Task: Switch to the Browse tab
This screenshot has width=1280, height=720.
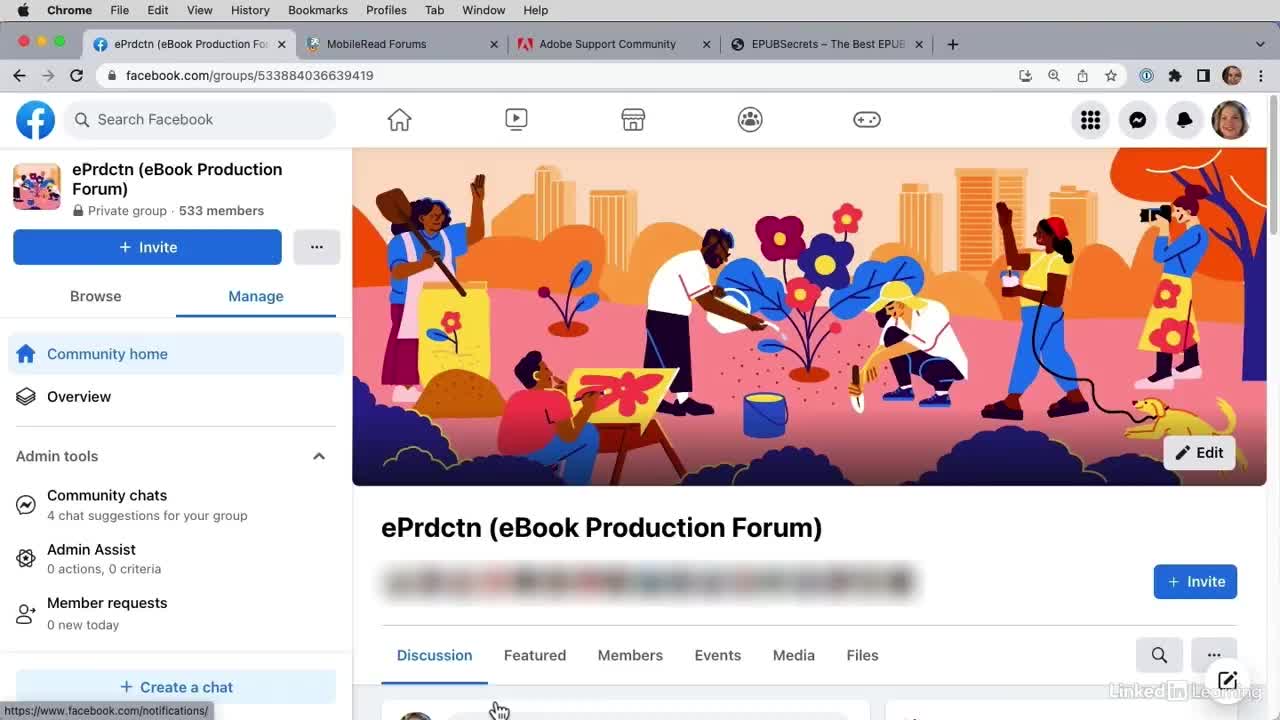Action: pos(95,297)
